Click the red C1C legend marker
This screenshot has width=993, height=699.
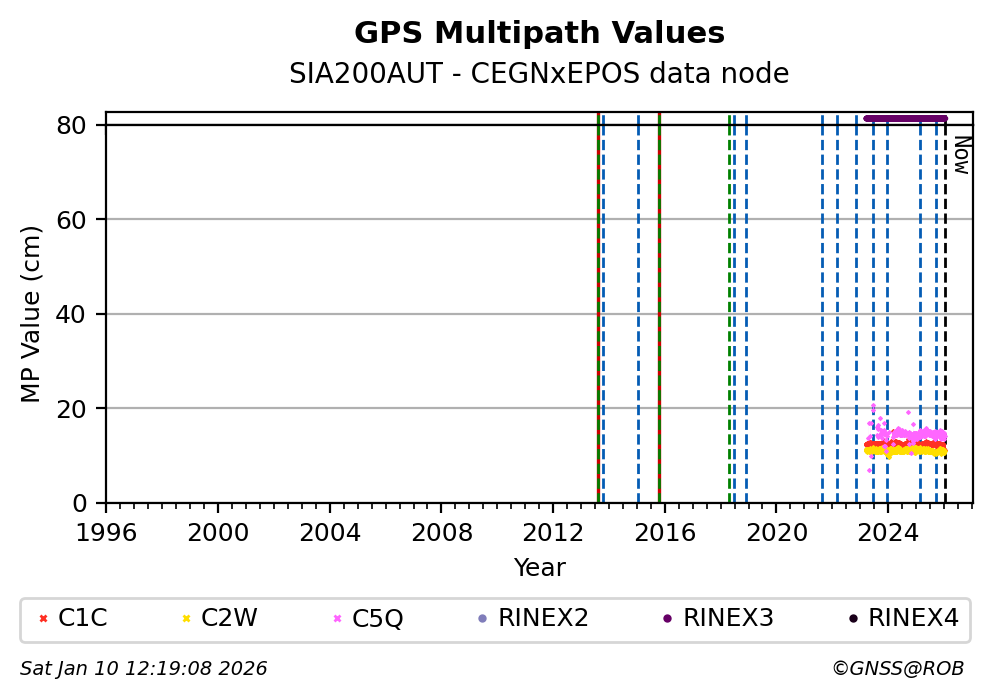point(43,618)
